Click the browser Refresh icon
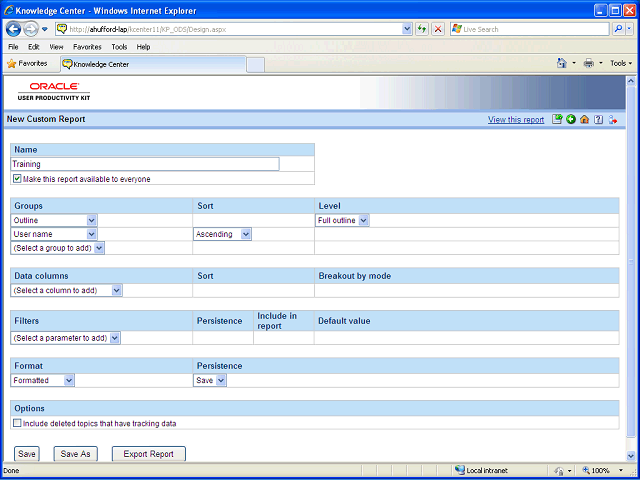The height and width of the screenshot is (480, 640). (422, 29)
